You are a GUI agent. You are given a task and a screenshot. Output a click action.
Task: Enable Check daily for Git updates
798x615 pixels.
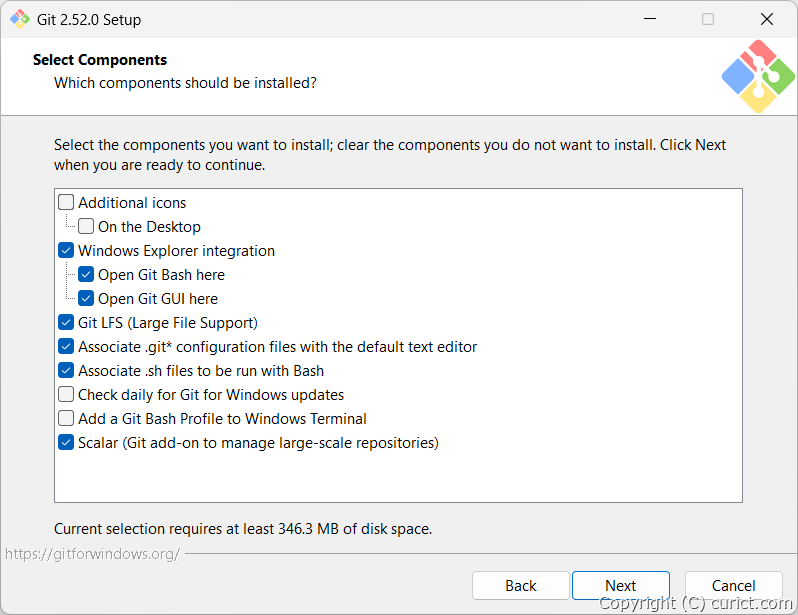click(66, 395)
